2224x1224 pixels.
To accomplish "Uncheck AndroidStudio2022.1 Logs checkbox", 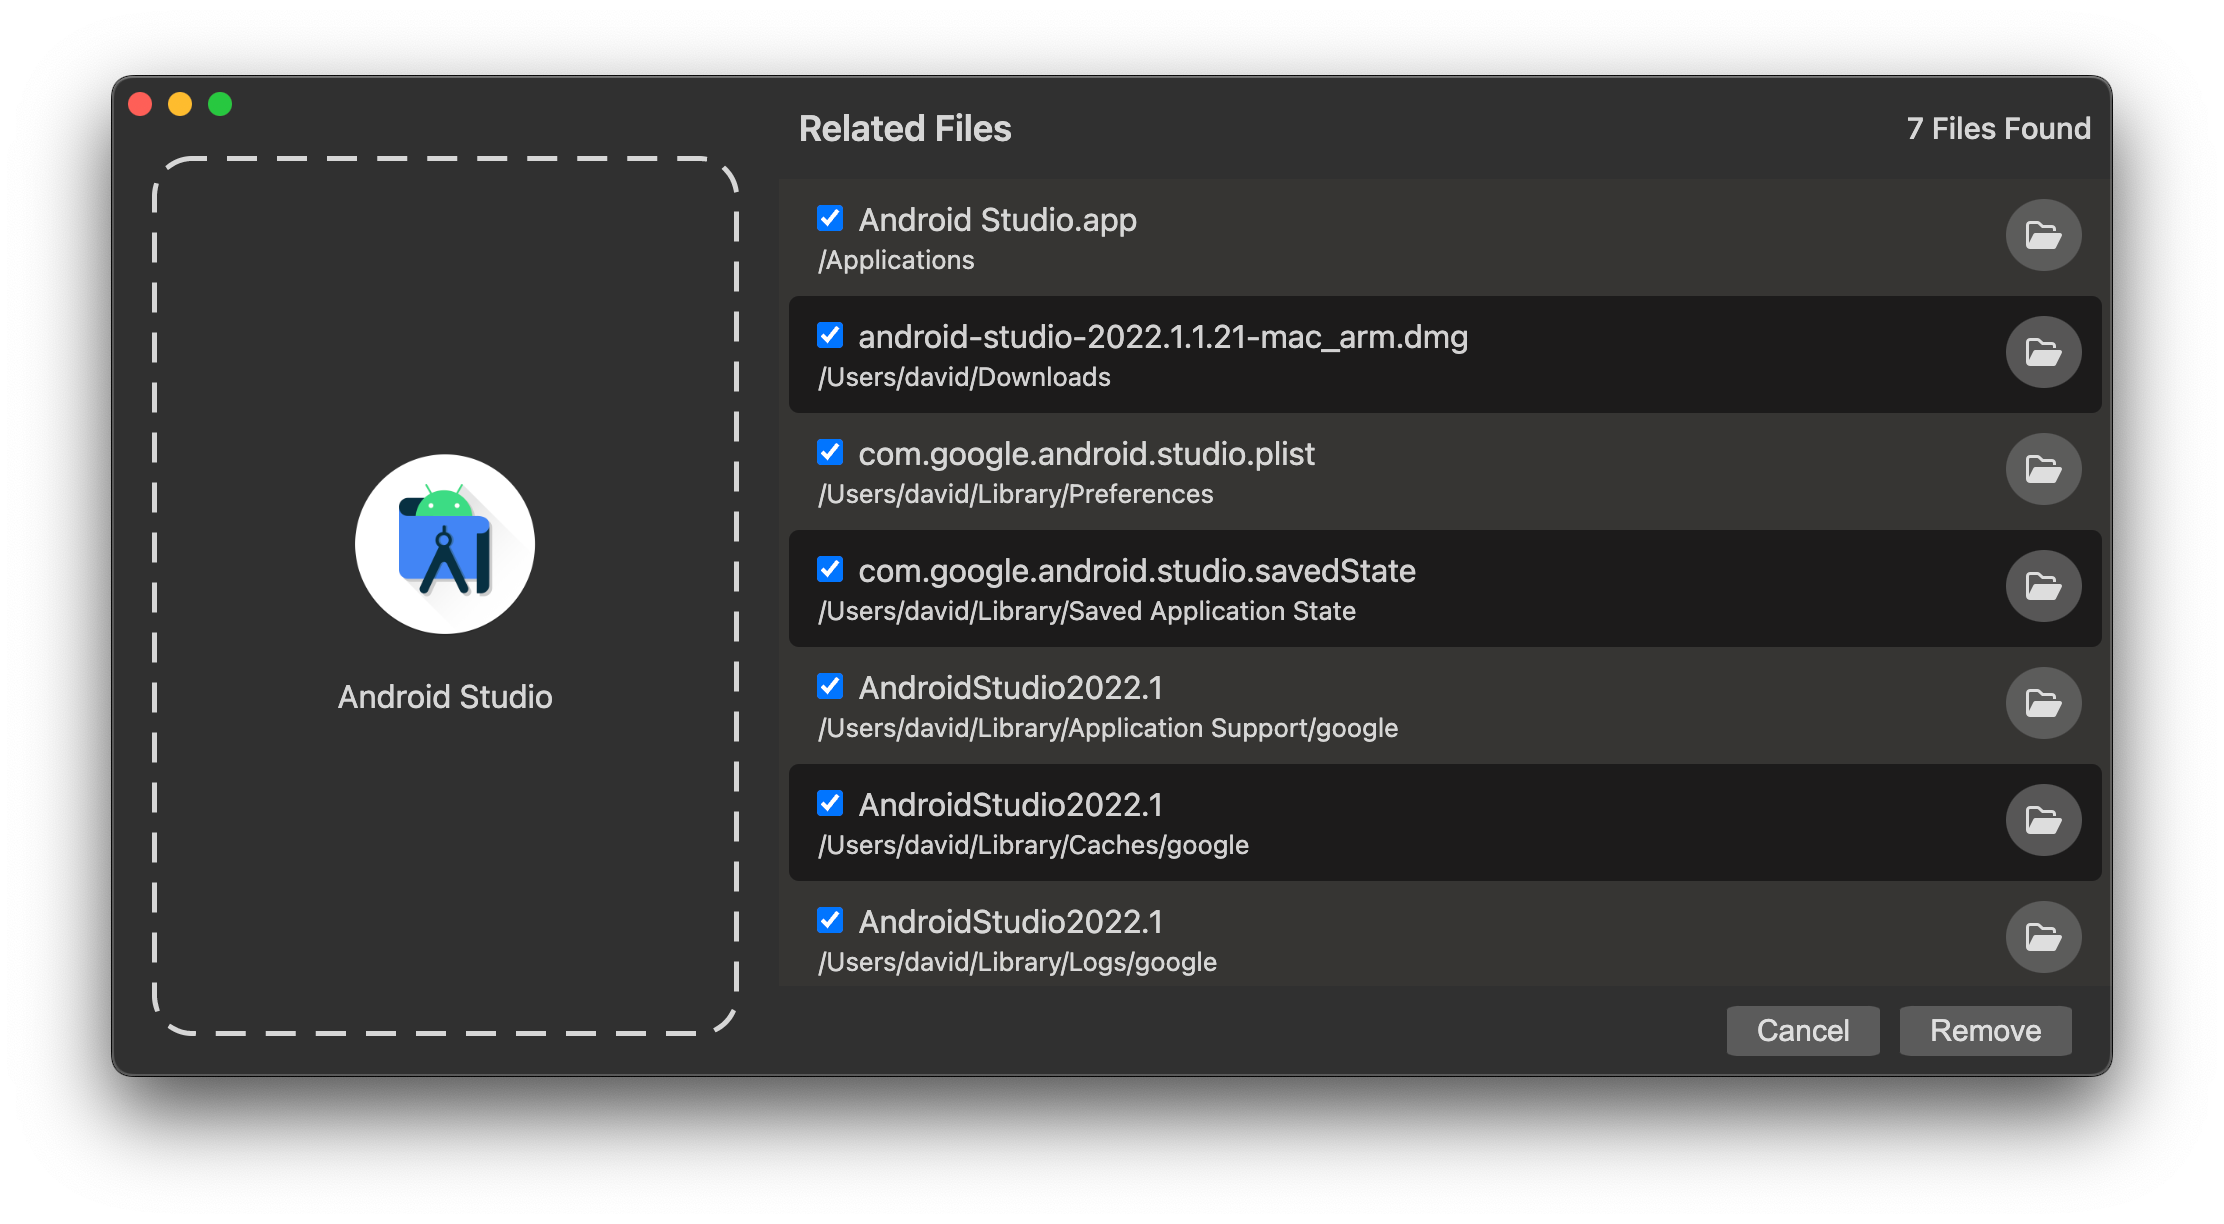I will pos(830,920).
